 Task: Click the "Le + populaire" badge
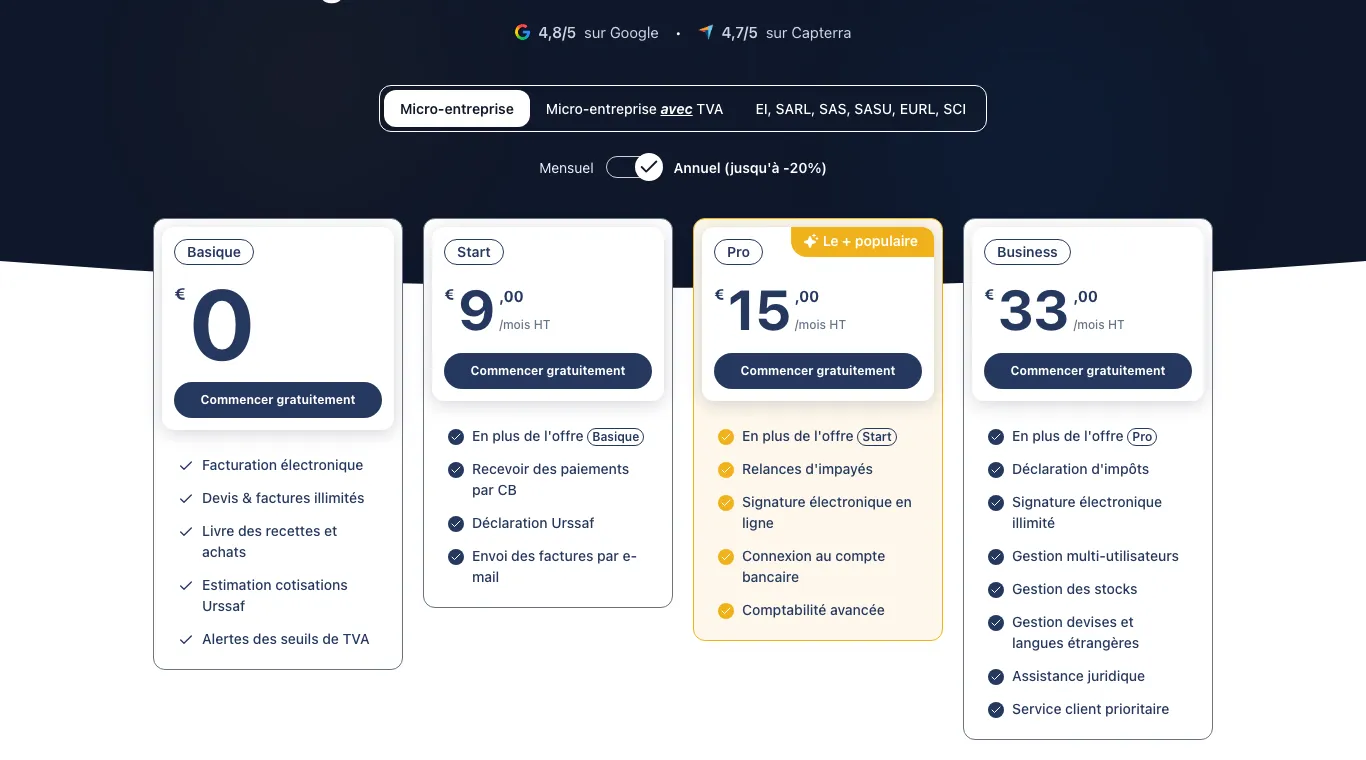(862, 241)
